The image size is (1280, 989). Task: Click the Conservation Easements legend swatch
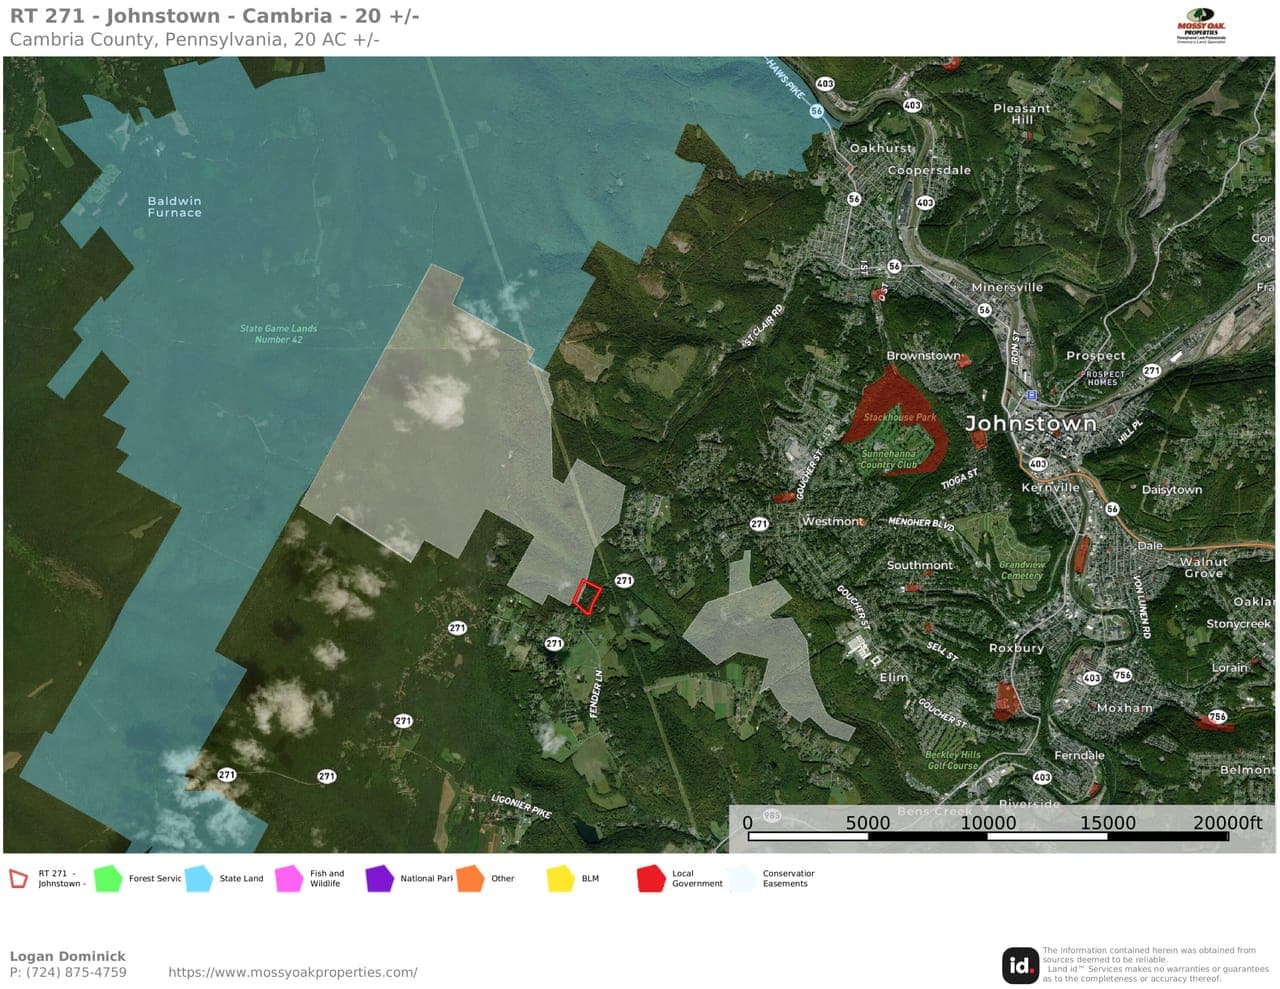coord(742,879)
